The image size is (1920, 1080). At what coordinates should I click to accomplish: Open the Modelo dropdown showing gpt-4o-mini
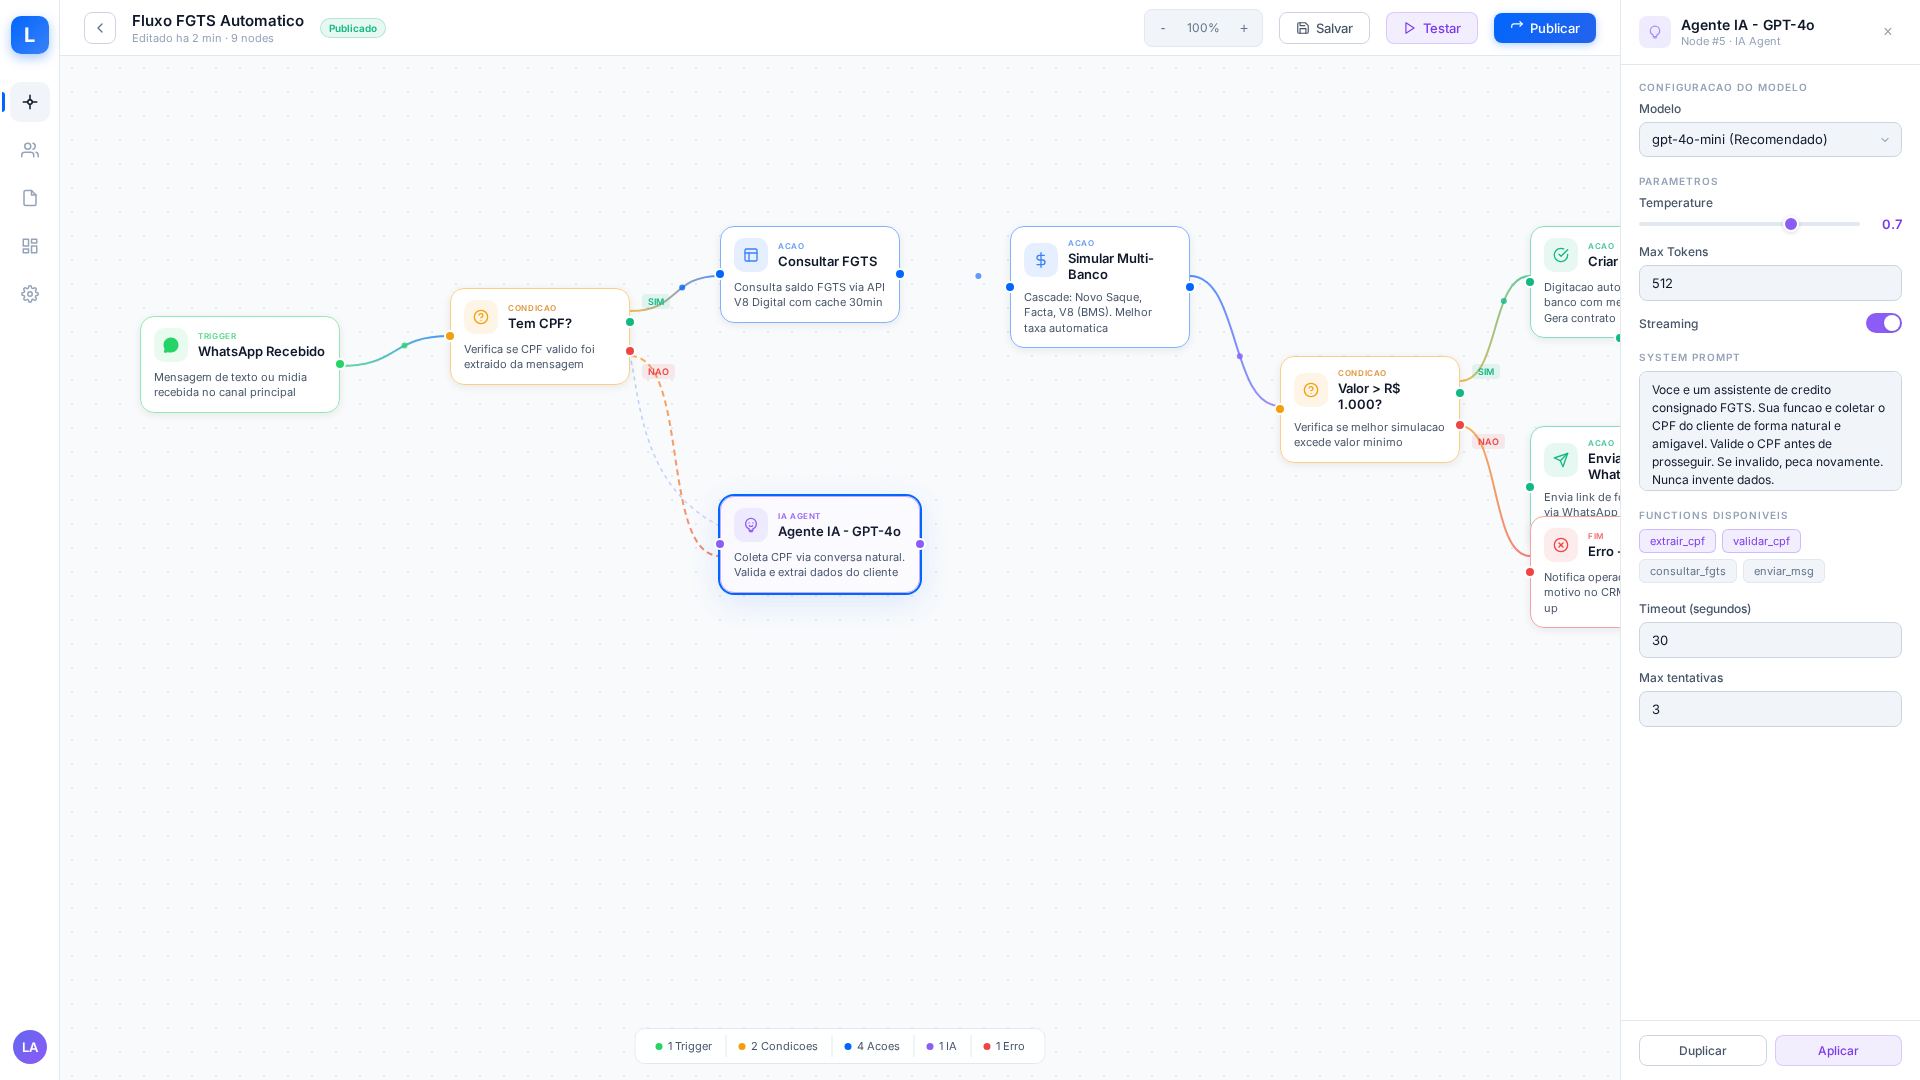coord(1770,140)
